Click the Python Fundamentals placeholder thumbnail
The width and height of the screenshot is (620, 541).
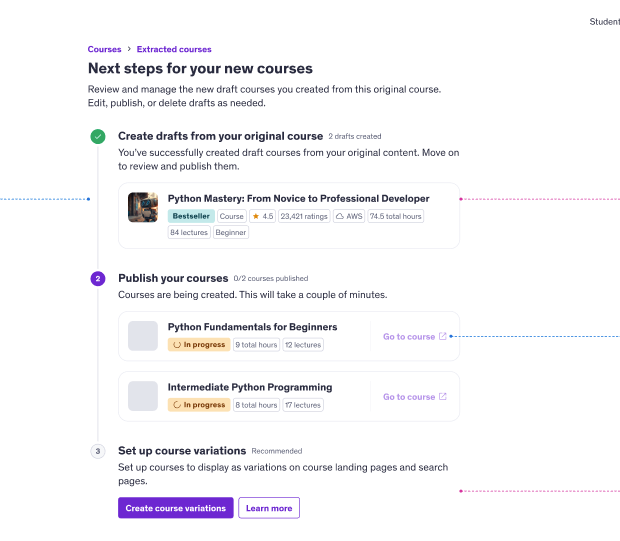pos(143,336)
